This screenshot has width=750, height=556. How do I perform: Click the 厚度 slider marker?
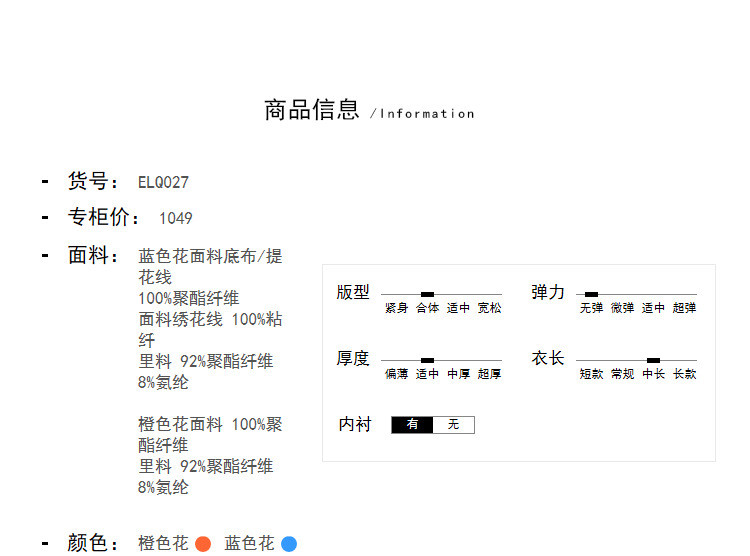427,360
